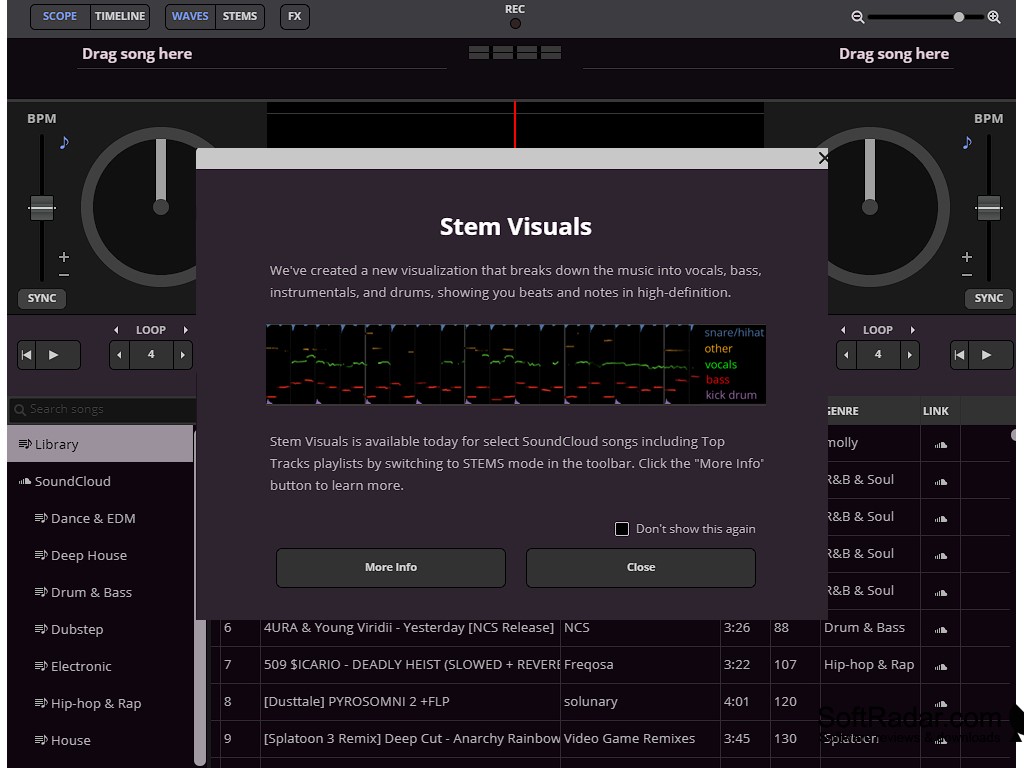Toggle SYNC on the left deck
1024x768 pixels.
tap(42, 298)
